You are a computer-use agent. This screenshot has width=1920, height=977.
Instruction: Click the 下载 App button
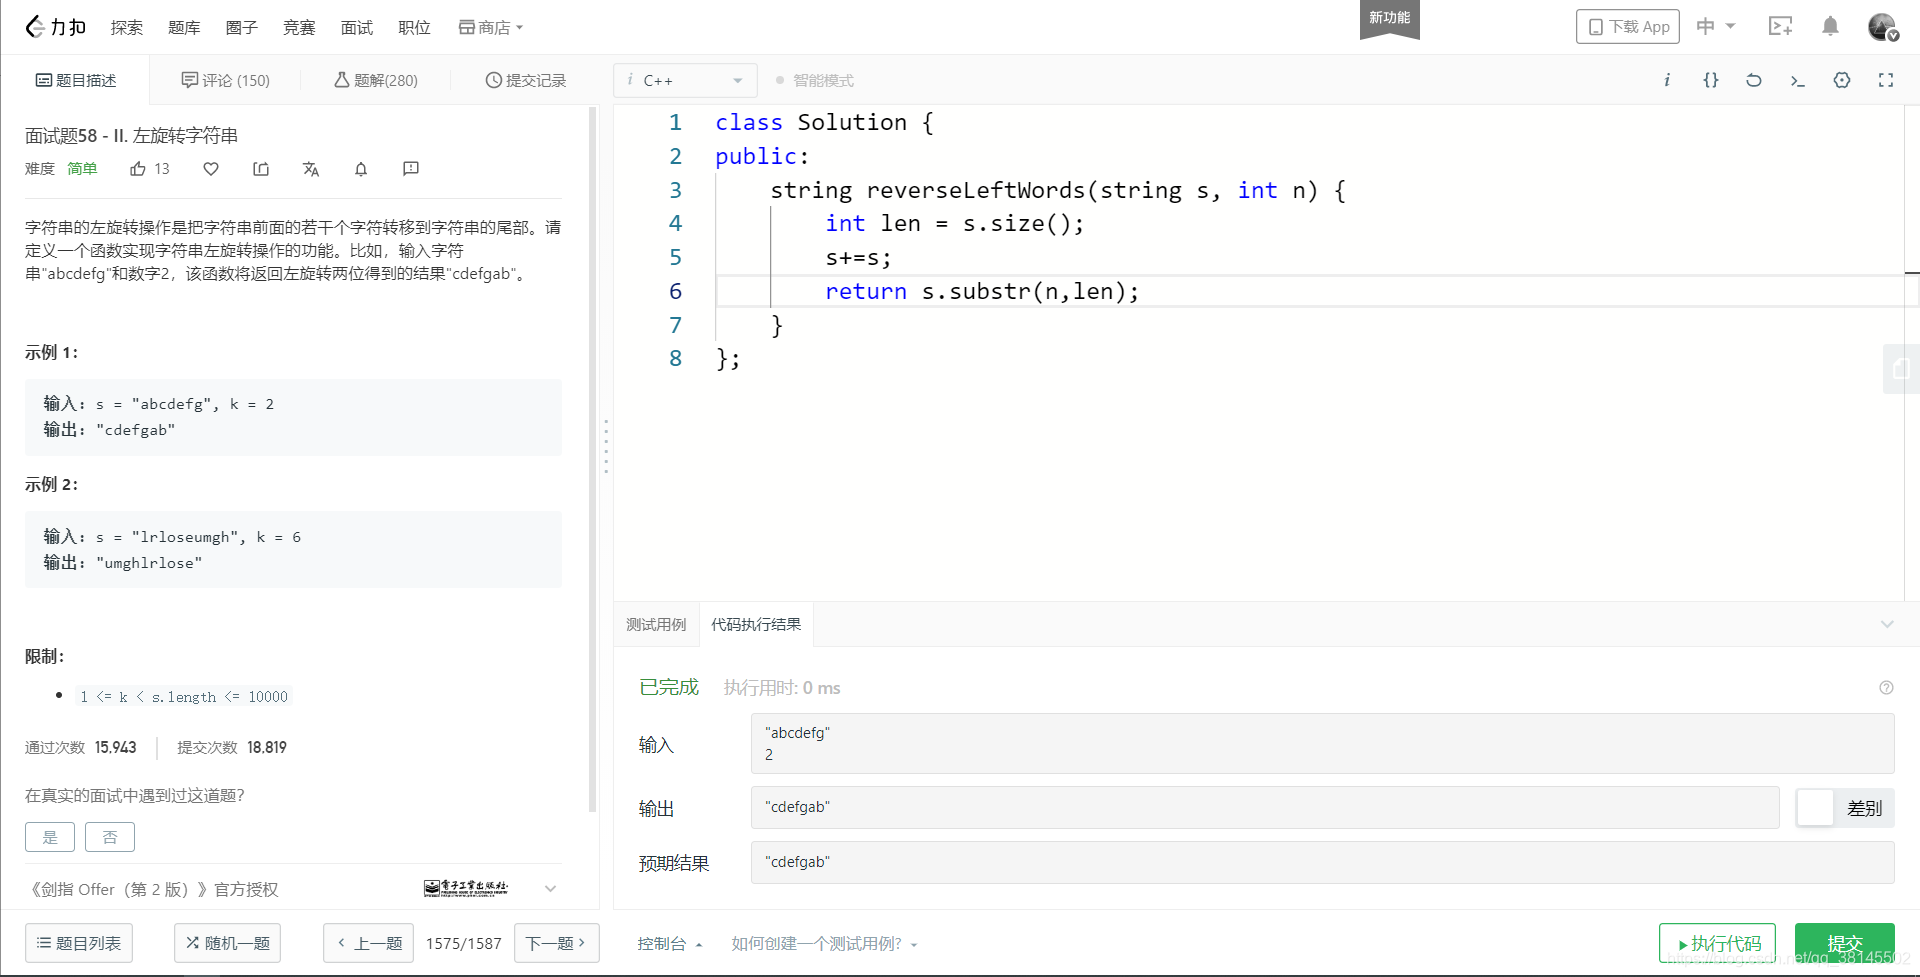(1627, 27)
